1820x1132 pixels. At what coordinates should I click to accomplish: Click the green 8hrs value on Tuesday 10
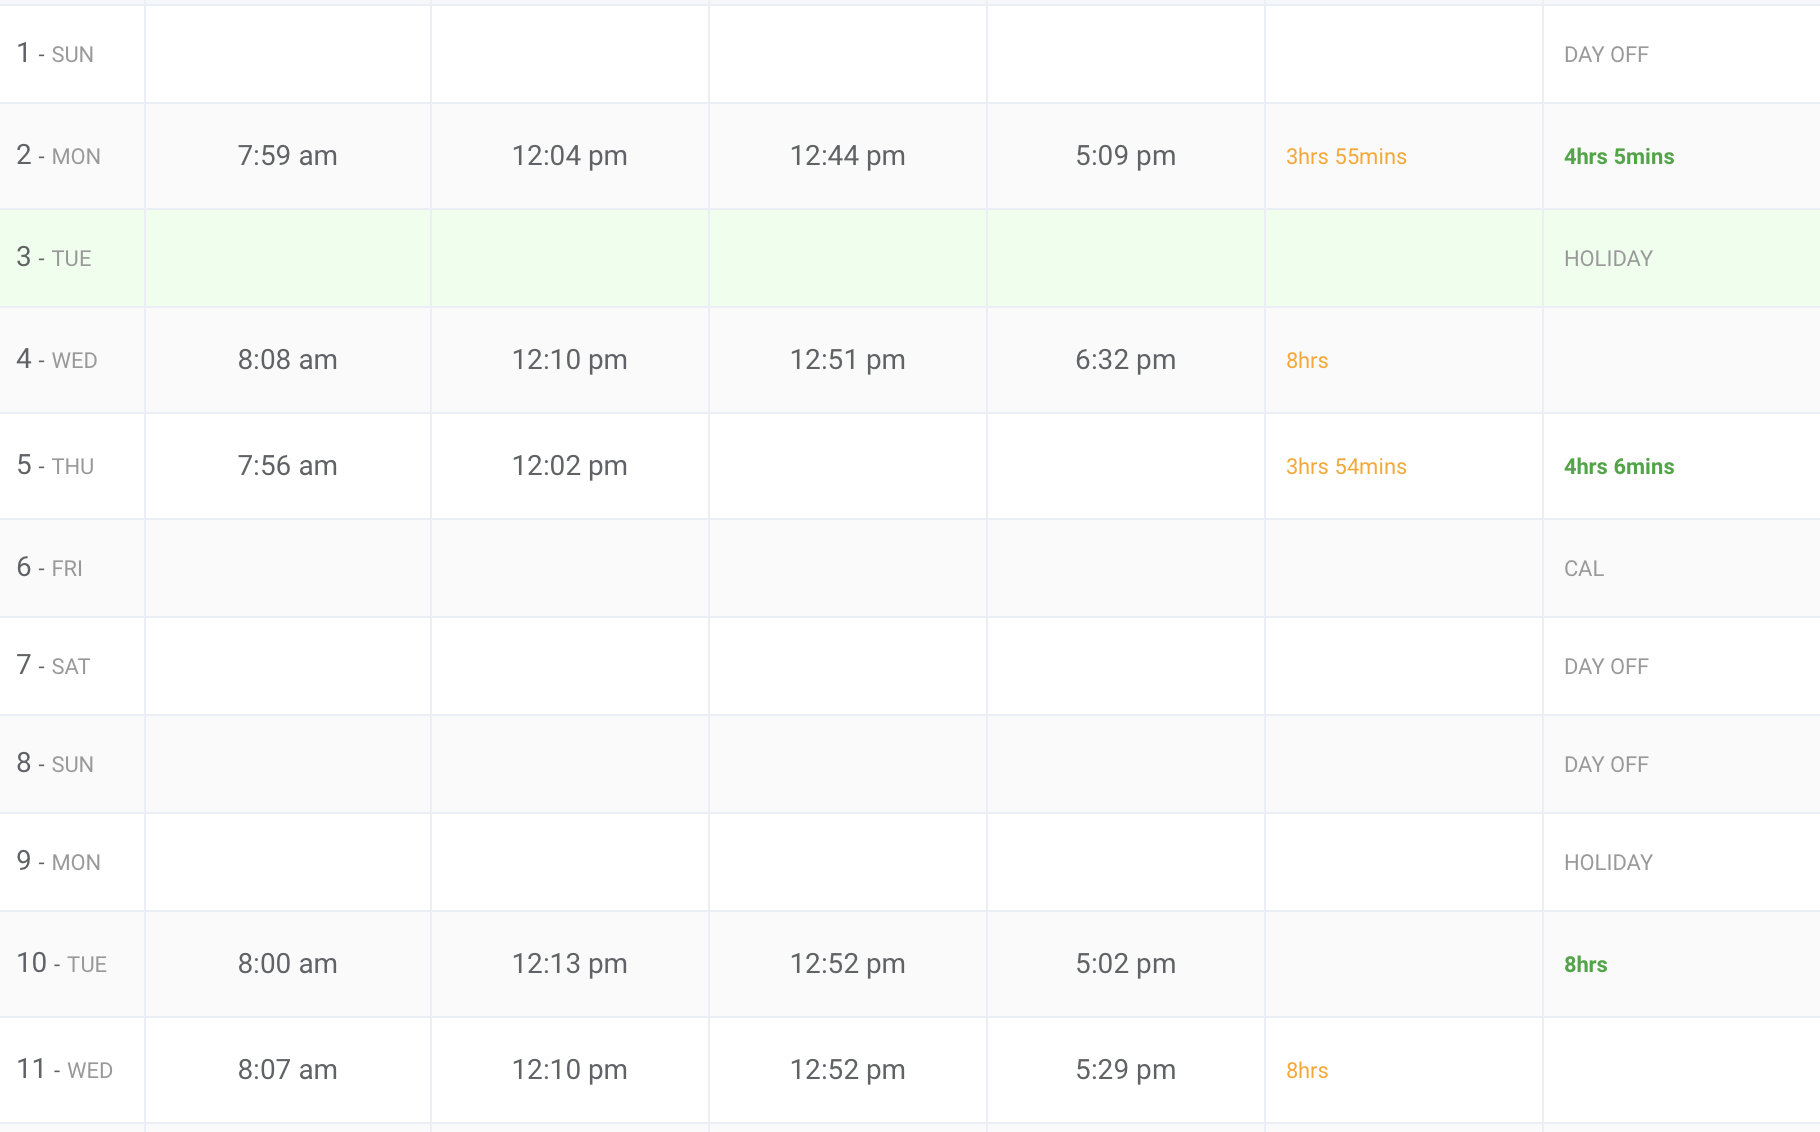point(1585,965)
